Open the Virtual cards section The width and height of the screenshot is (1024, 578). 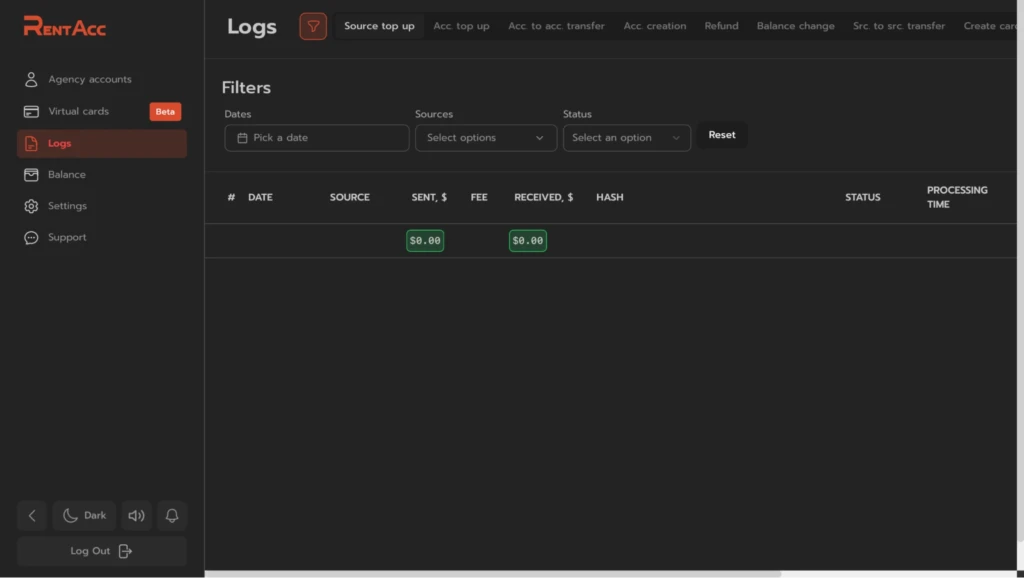[x=102, y=111]
